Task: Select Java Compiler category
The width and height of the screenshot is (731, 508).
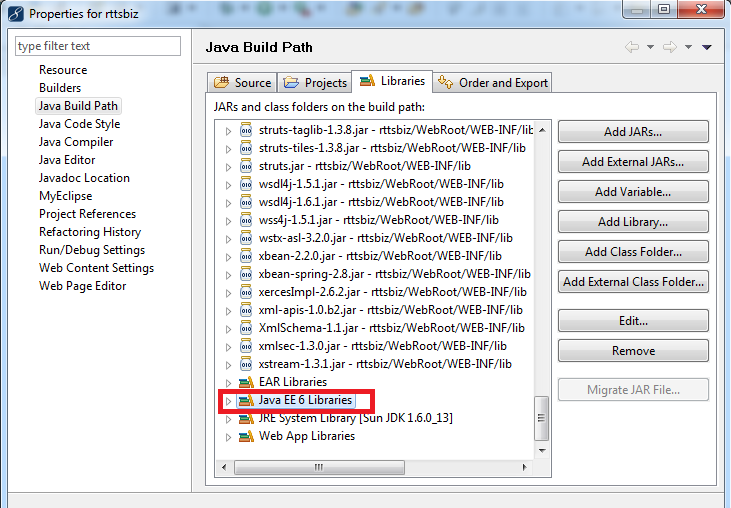Action: pos(76,142)
